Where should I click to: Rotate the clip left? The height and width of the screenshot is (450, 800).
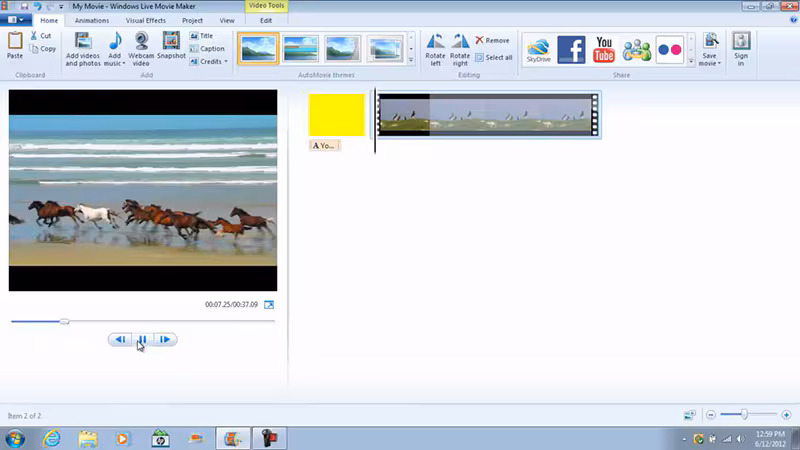[x=435, y=49]
